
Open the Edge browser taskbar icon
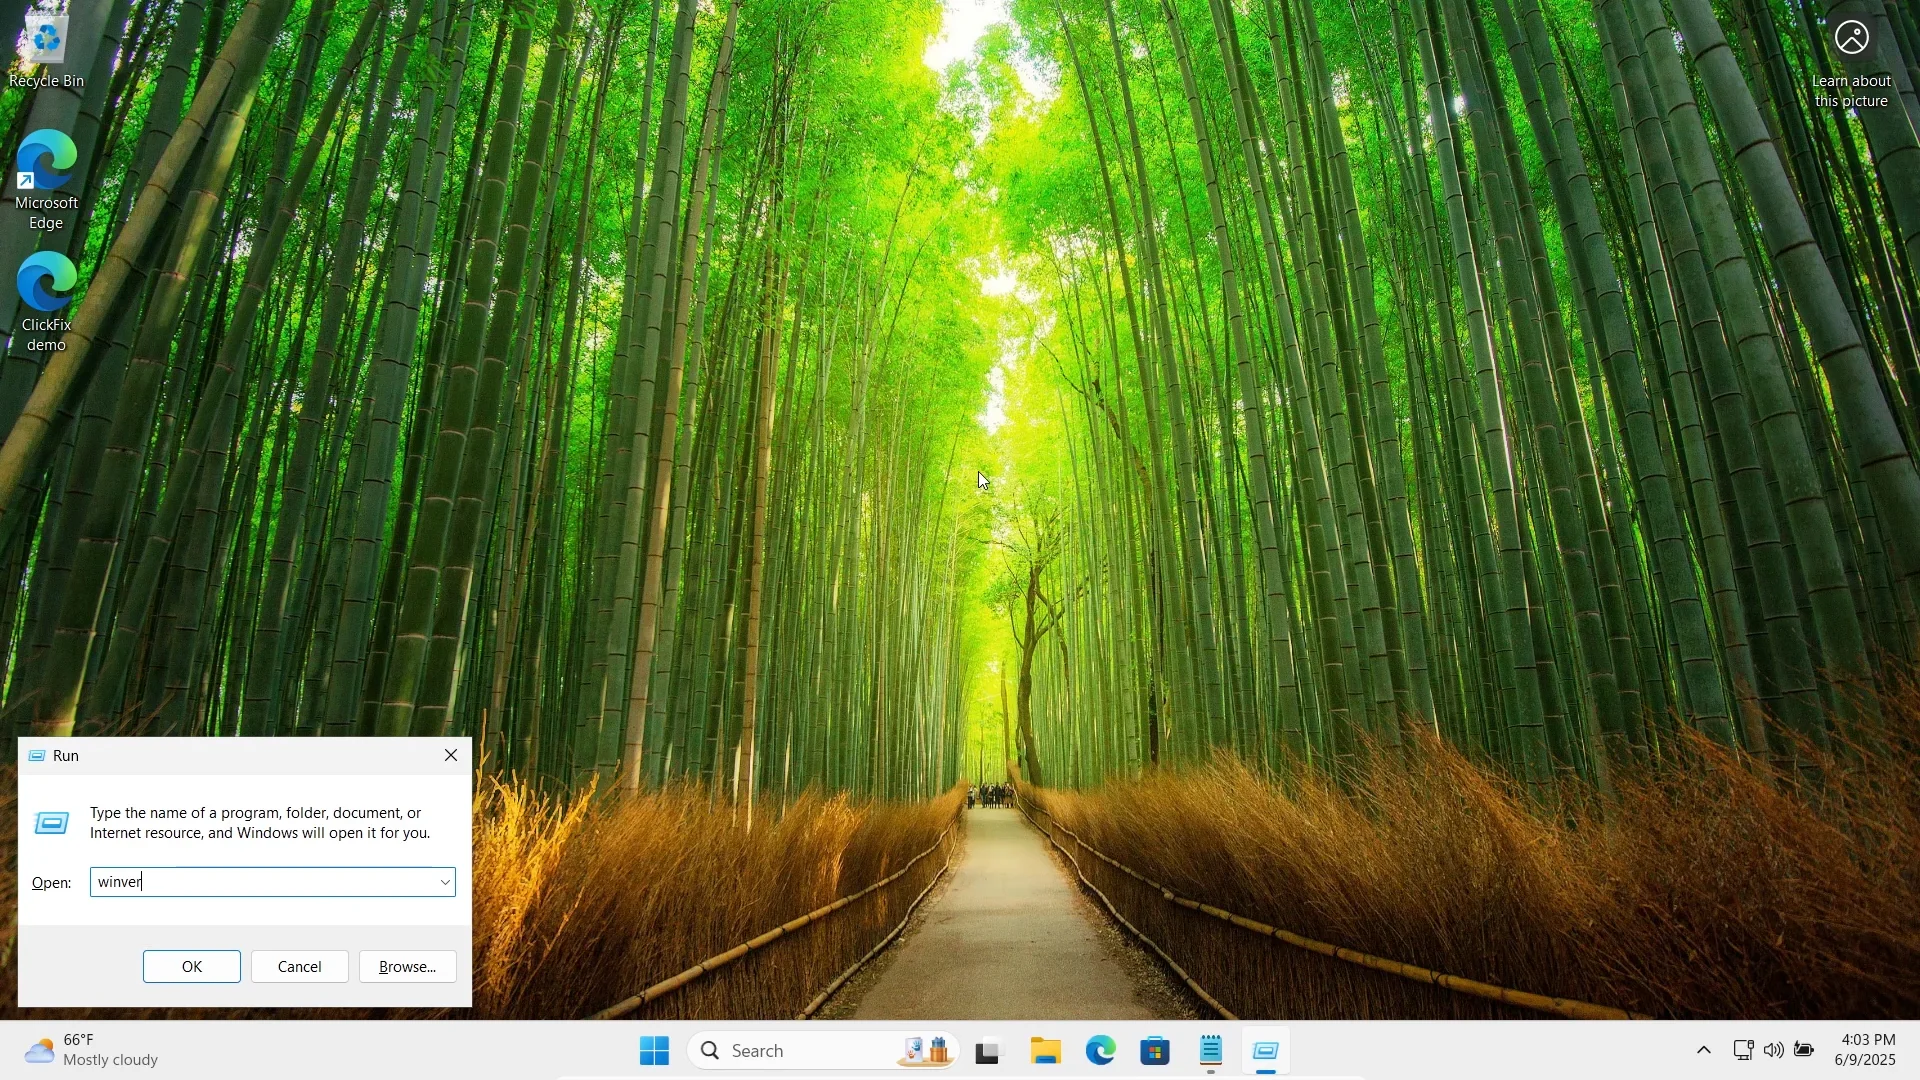(x=1101, y=1051)
